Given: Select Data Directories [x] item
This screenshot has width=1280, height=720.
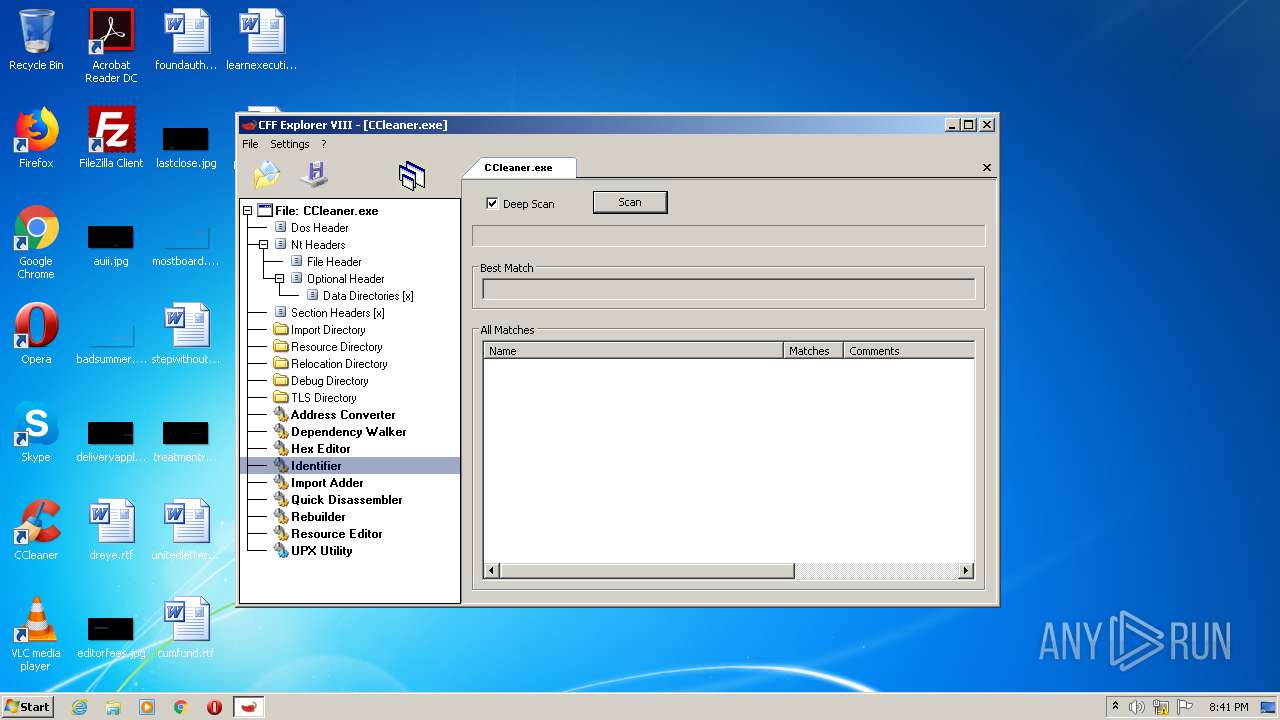Looking at the screenshot, I should click(368, 296).
